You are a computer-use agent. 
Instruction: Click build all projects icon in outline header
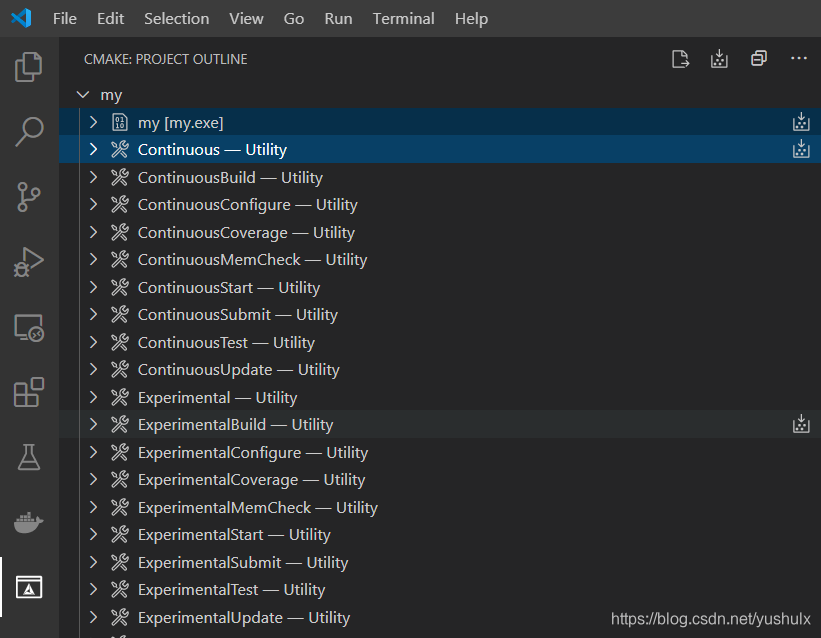coord(719,59)
